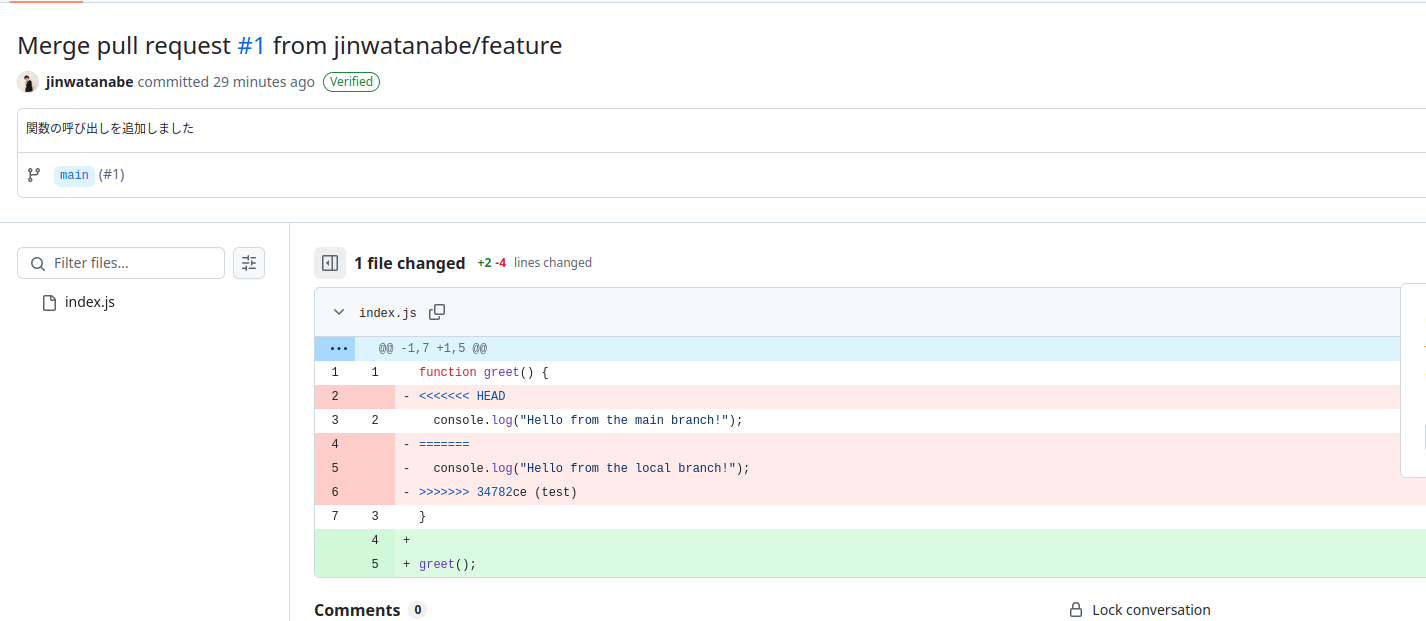Select added line number 5 in diff
This screenshot has width=1426, height=621.
click(375, 564)
